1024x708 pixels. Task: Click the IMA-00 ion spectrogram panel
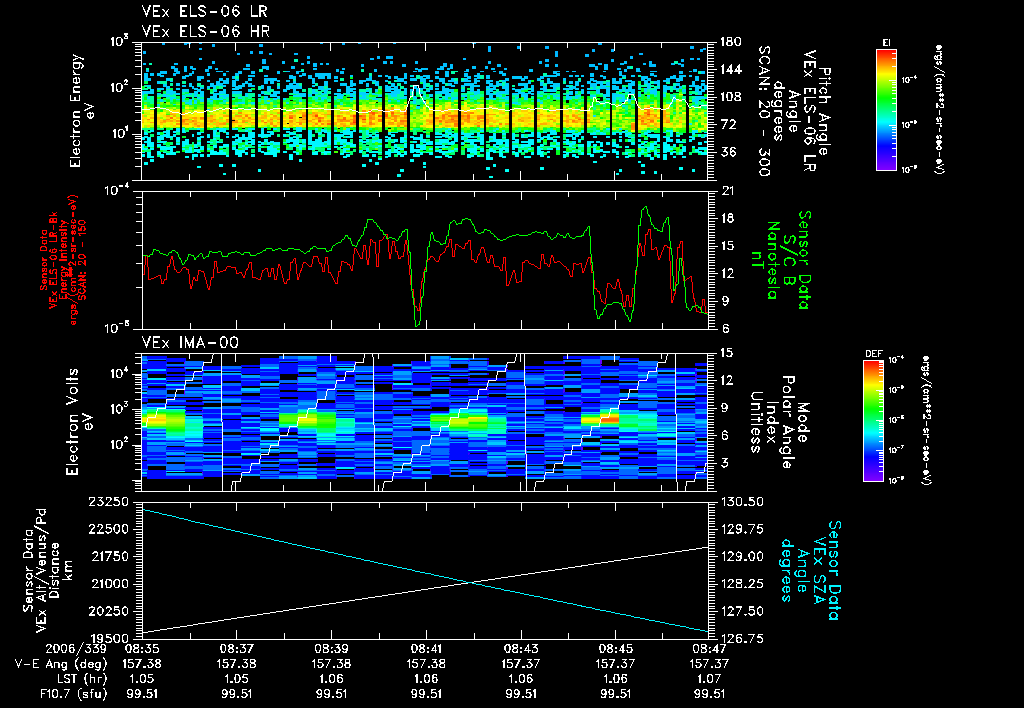425,422
